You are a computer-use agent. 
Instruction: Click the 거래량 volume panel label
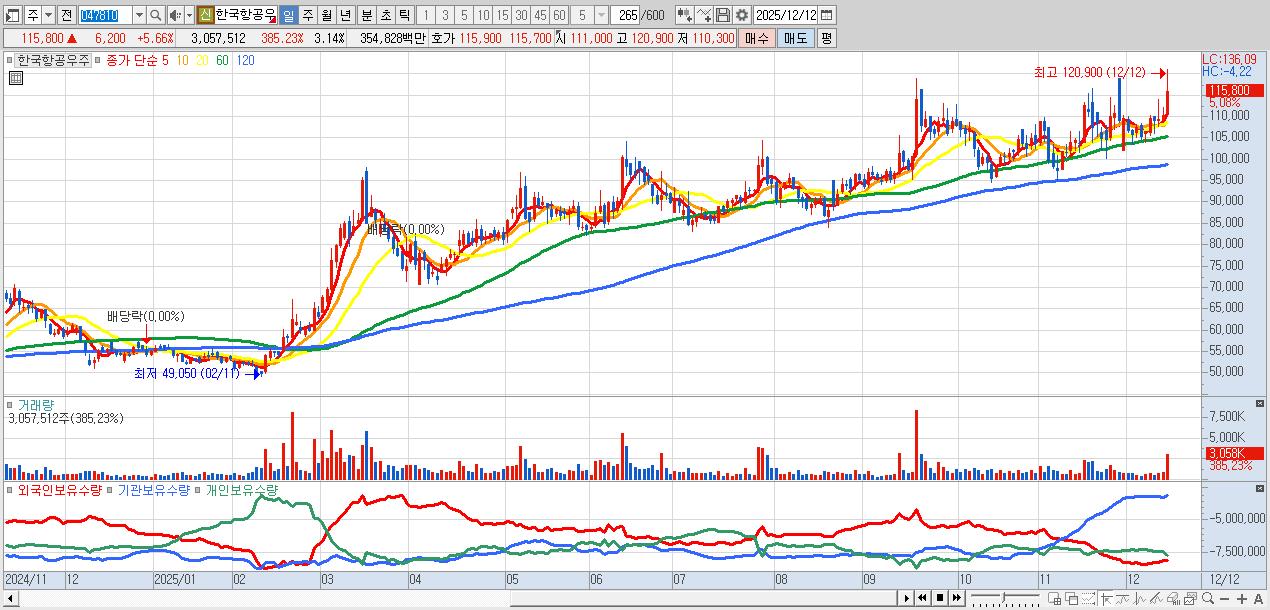(x=36, y=405)
